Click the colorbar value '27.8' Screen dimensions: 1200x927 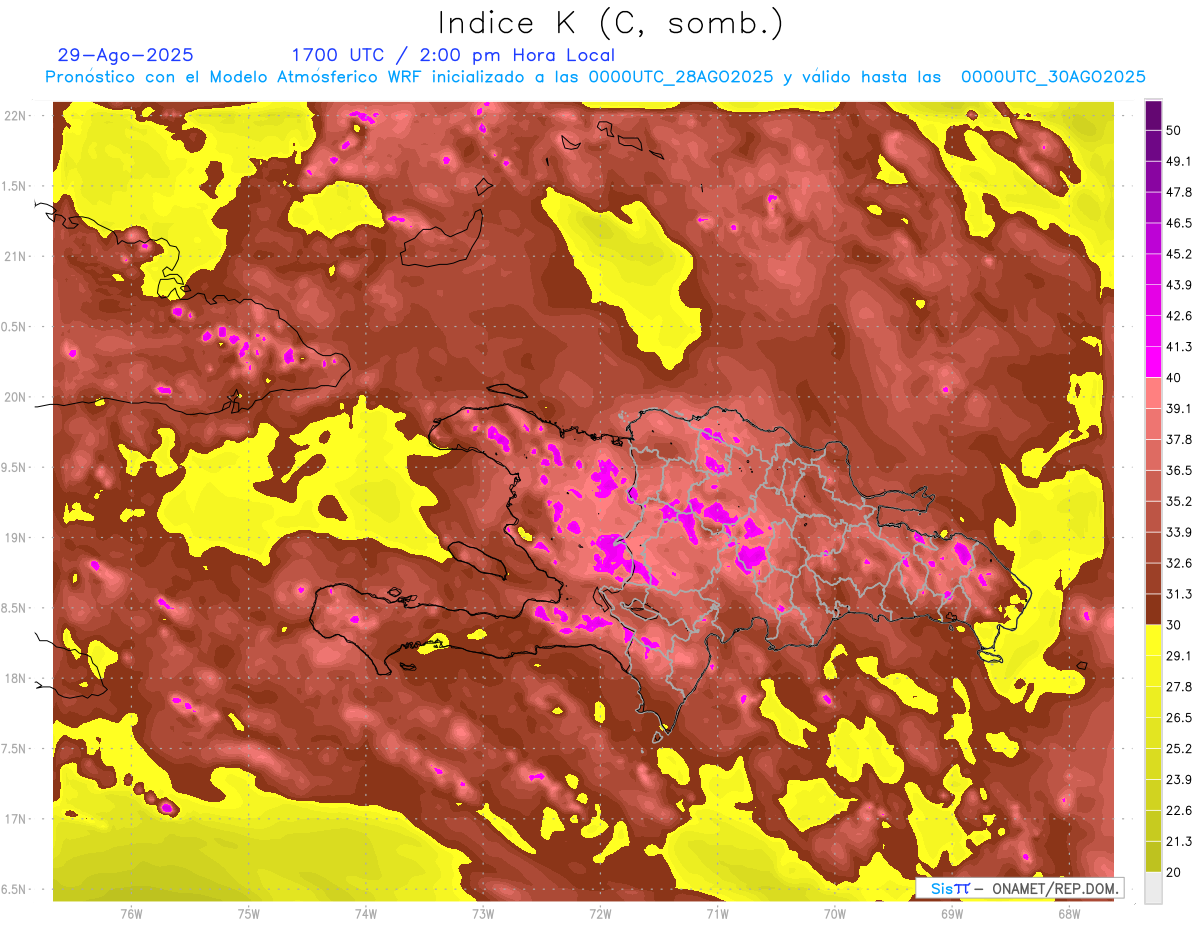(1178, 687)
